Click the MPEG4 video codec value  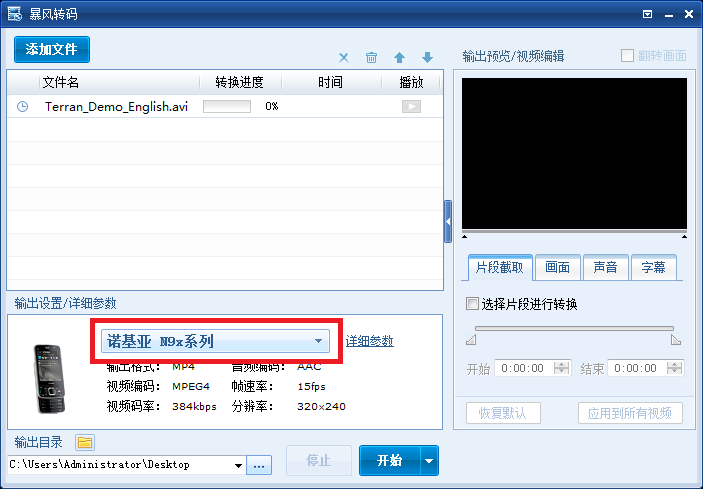pos(191,386)
